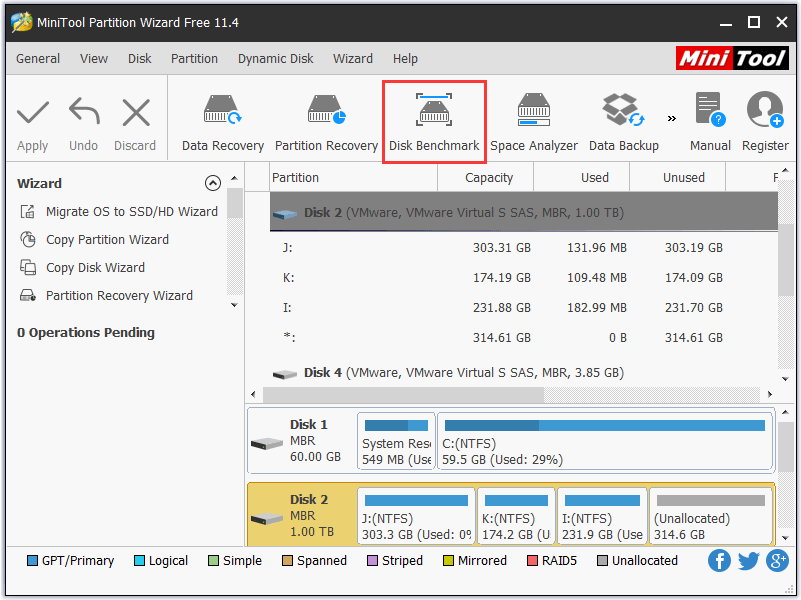
Task: Start Partition Recovery Wizard link
Action: [119, 296]
